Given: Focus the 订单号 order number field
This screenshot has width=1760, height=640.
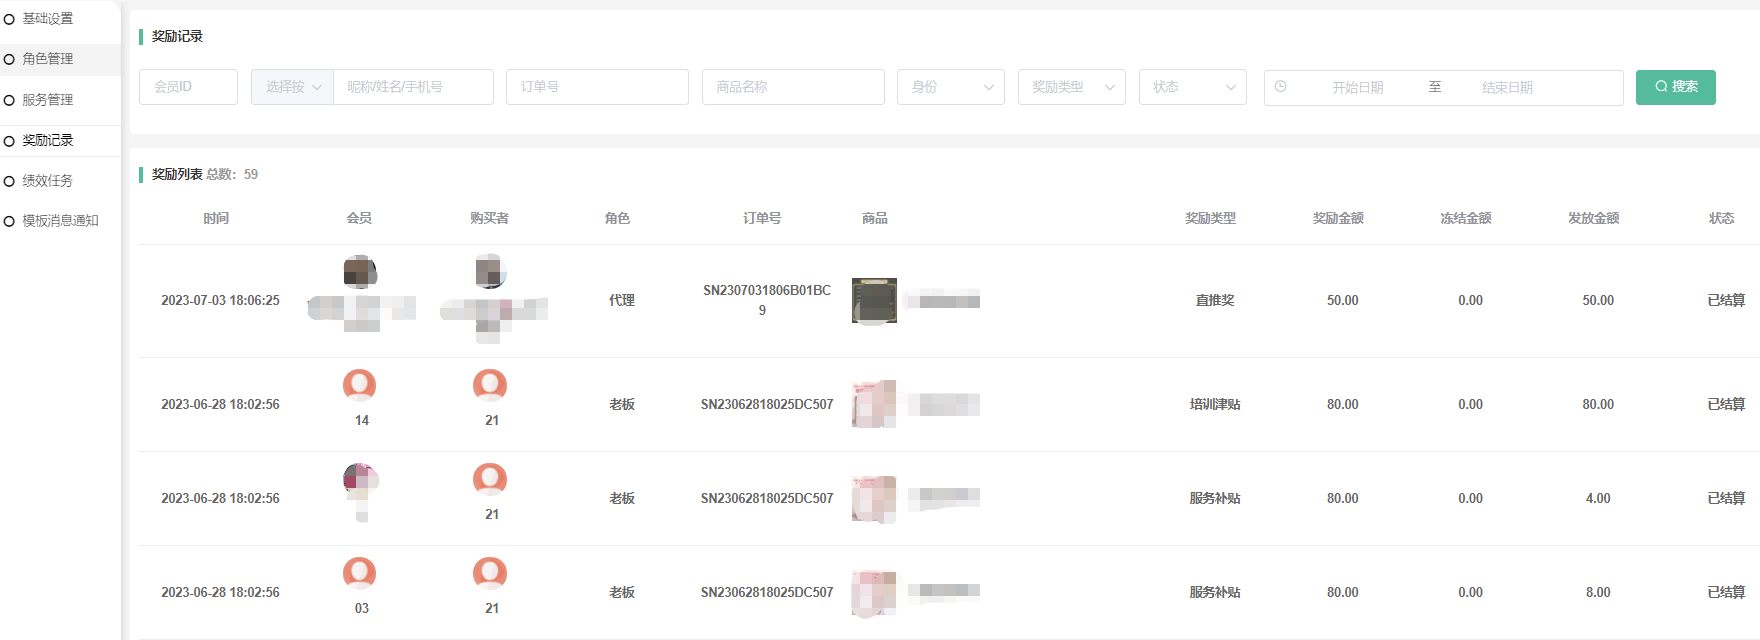Looking at the screenshot, I should 597,87.
